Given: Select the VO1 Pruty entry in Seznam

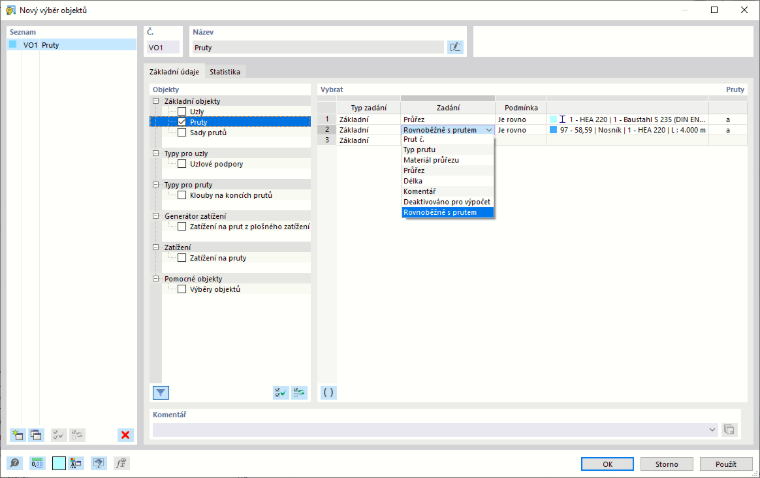Looking at the screenshot, I should tap(72, 45).
